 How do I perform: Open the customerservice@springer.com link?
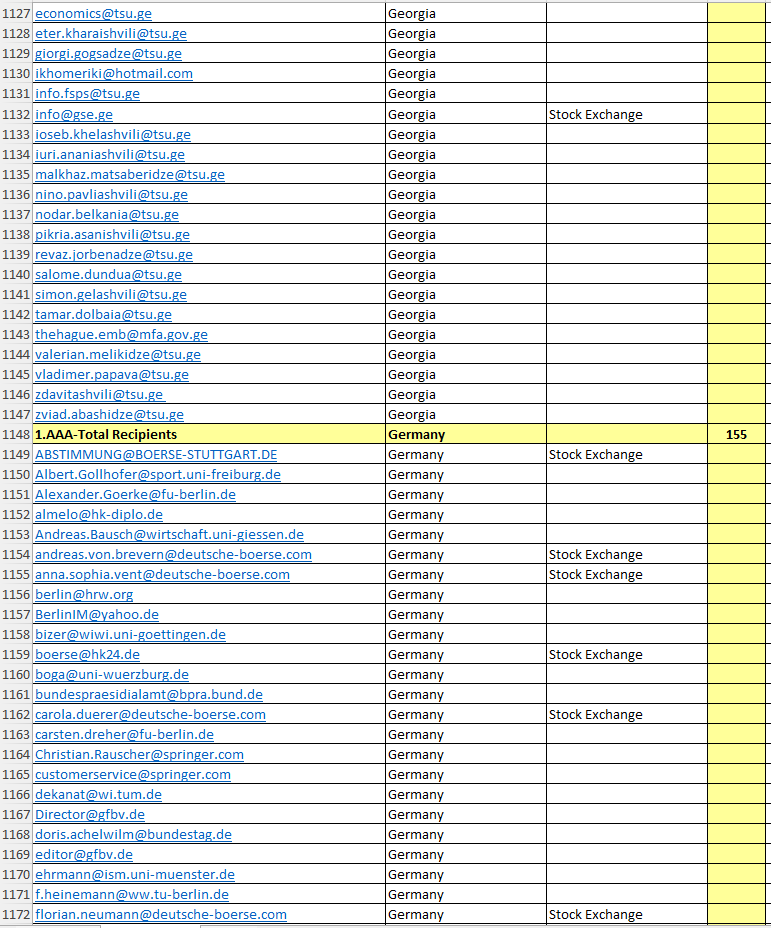[x=133, y=774]
